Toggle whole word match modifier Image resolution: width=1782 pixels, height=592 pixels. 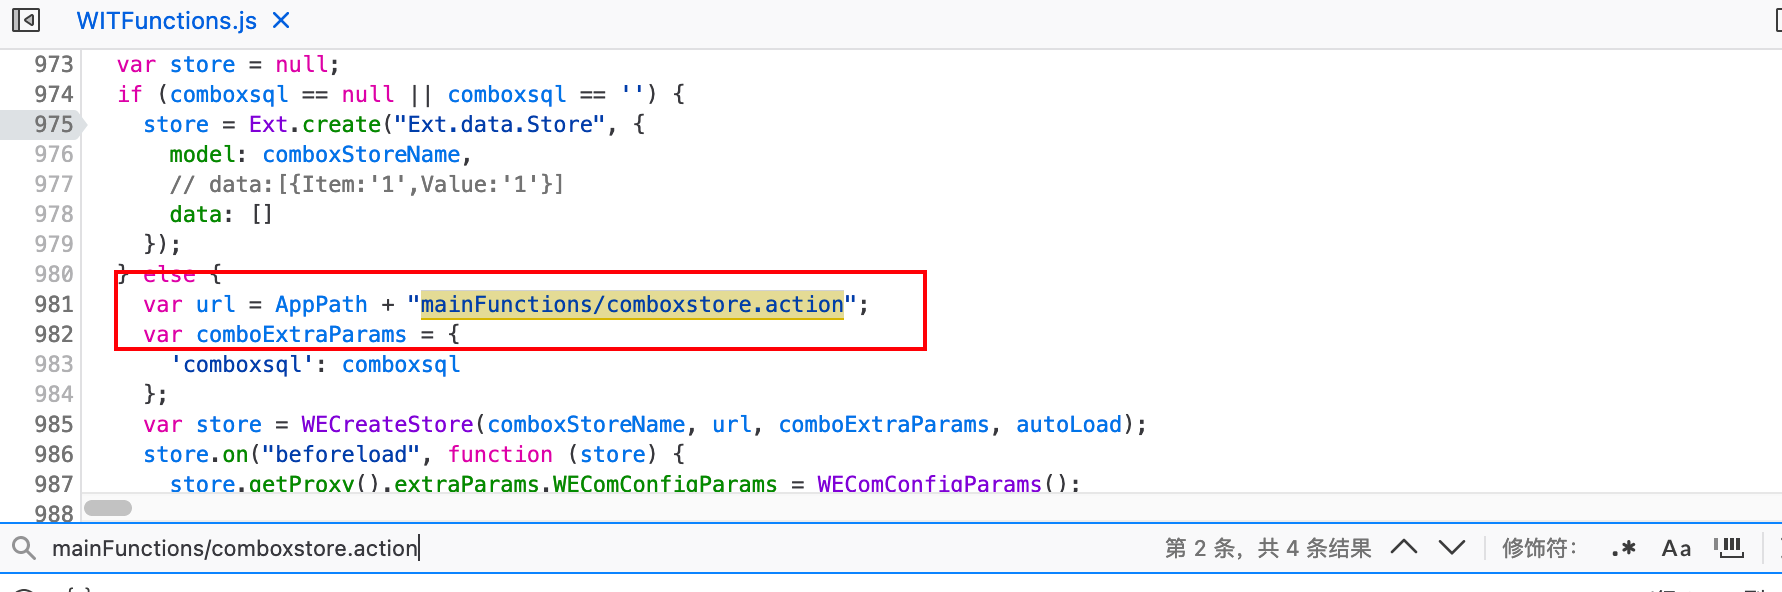coord(1729,548)
